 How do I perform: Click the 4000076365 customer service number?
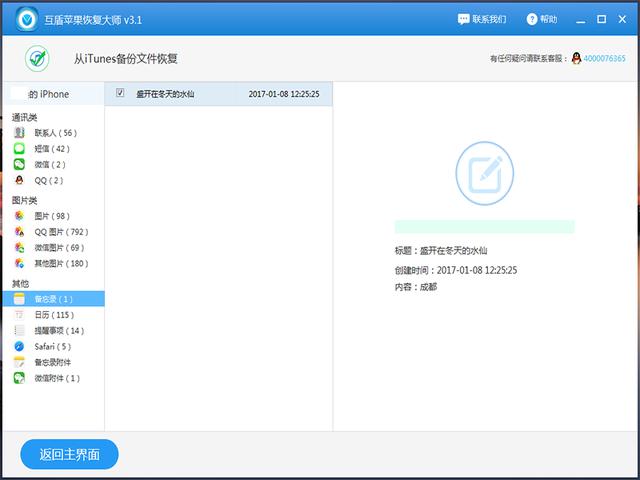604,58
